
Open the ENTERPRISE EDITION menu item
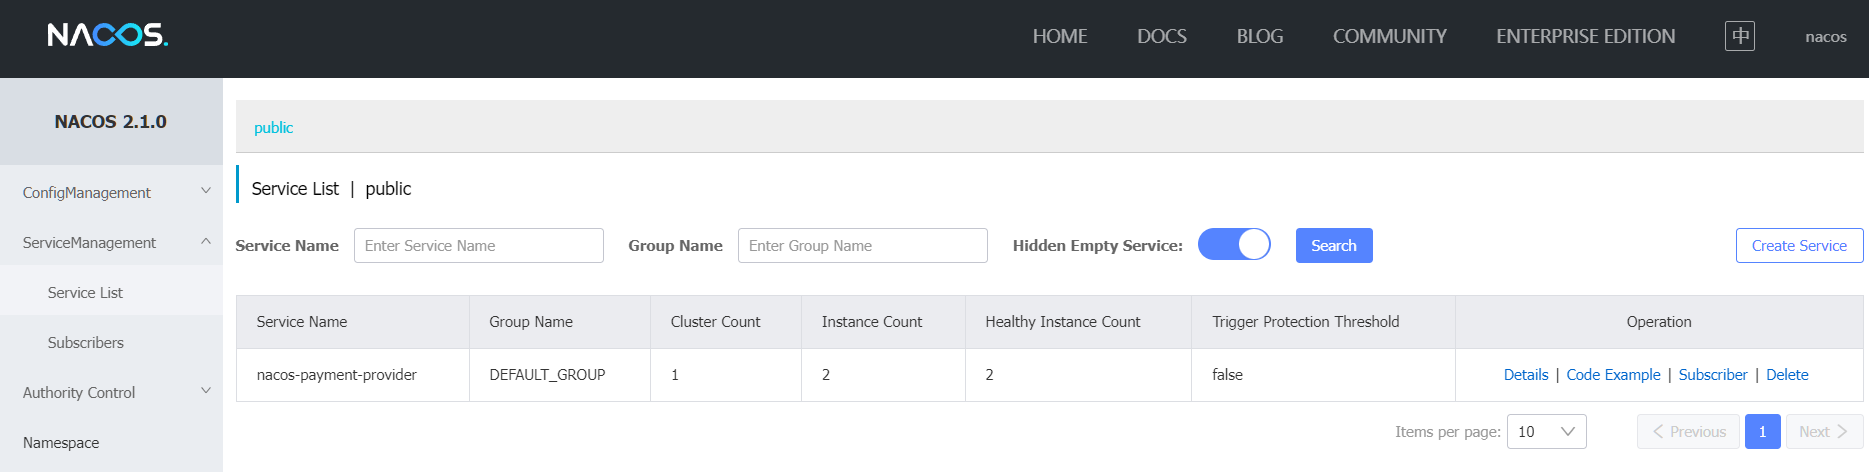(x=1586, y=37)
